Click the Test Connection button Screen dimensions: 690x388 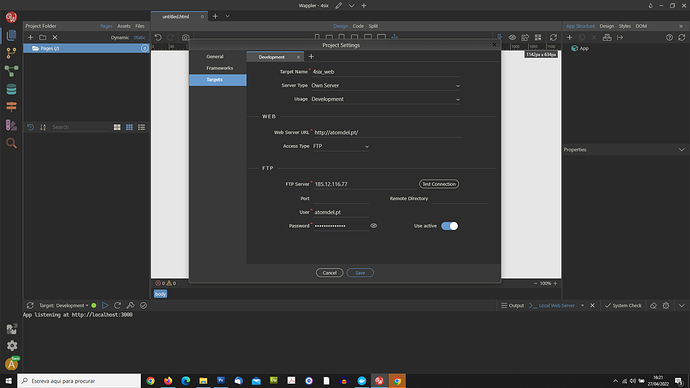(439, 184)
